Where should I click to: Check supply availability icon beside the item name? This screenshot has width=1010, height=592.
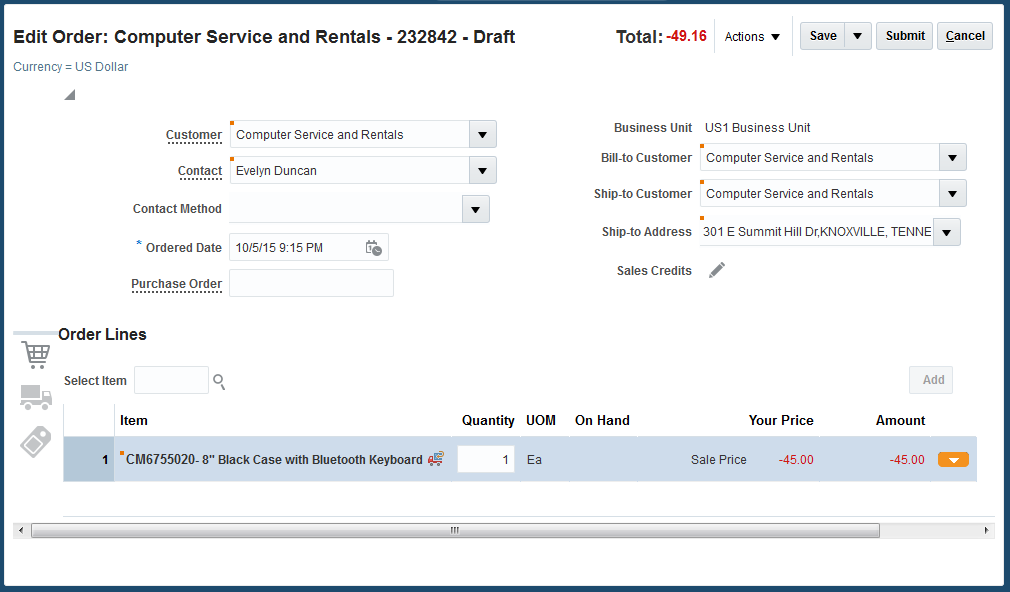[x=435, y=459]
